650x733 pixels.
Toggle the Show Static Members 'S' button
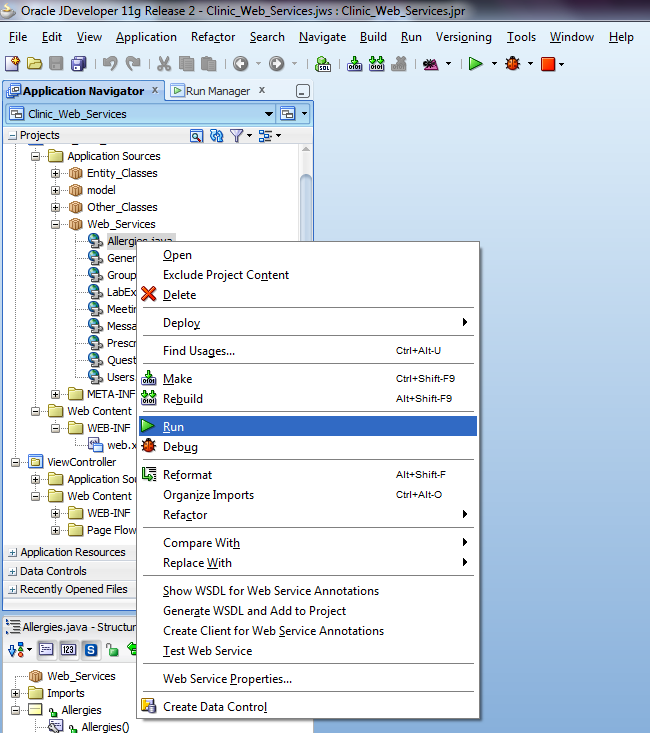click(x=91, y=649)
